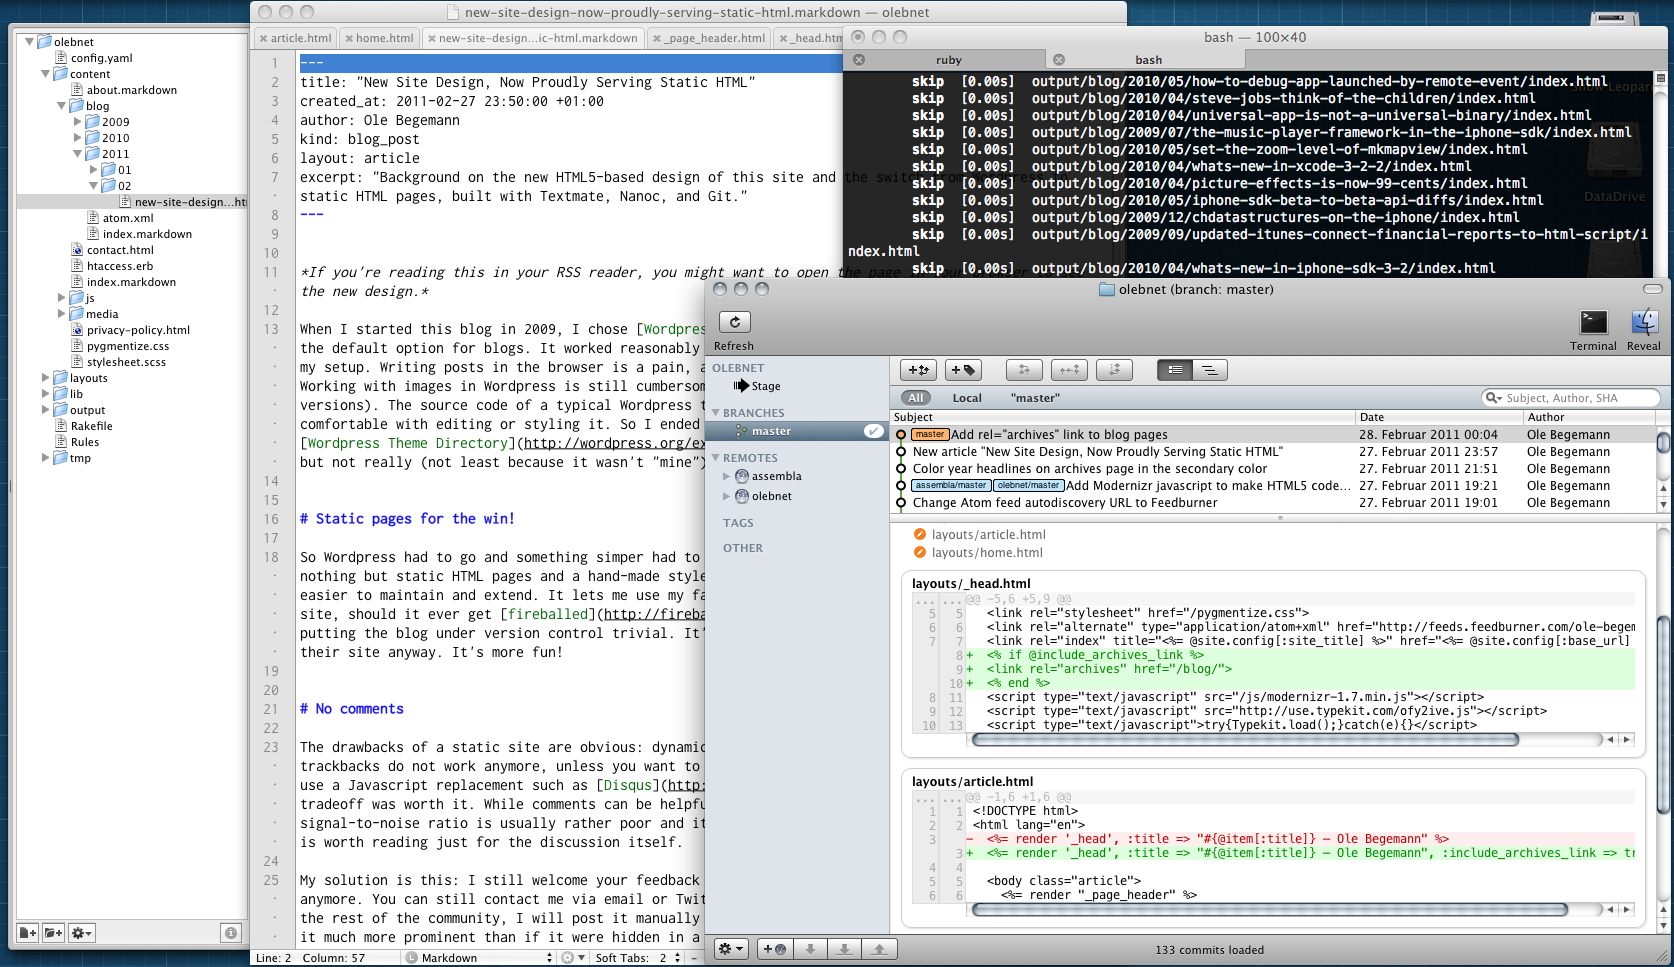Select the ruby tab in Terminal

click(x=947, y=60)
